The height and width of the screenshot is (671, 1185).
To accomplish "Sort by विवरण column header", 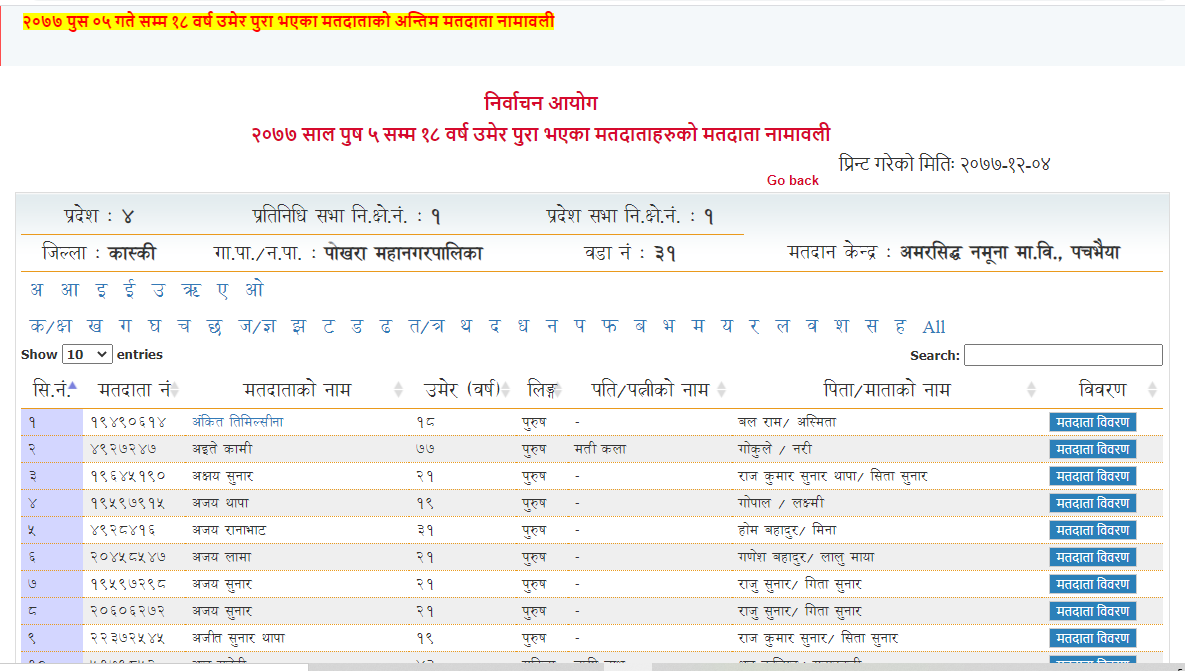I will (1102, 390).
